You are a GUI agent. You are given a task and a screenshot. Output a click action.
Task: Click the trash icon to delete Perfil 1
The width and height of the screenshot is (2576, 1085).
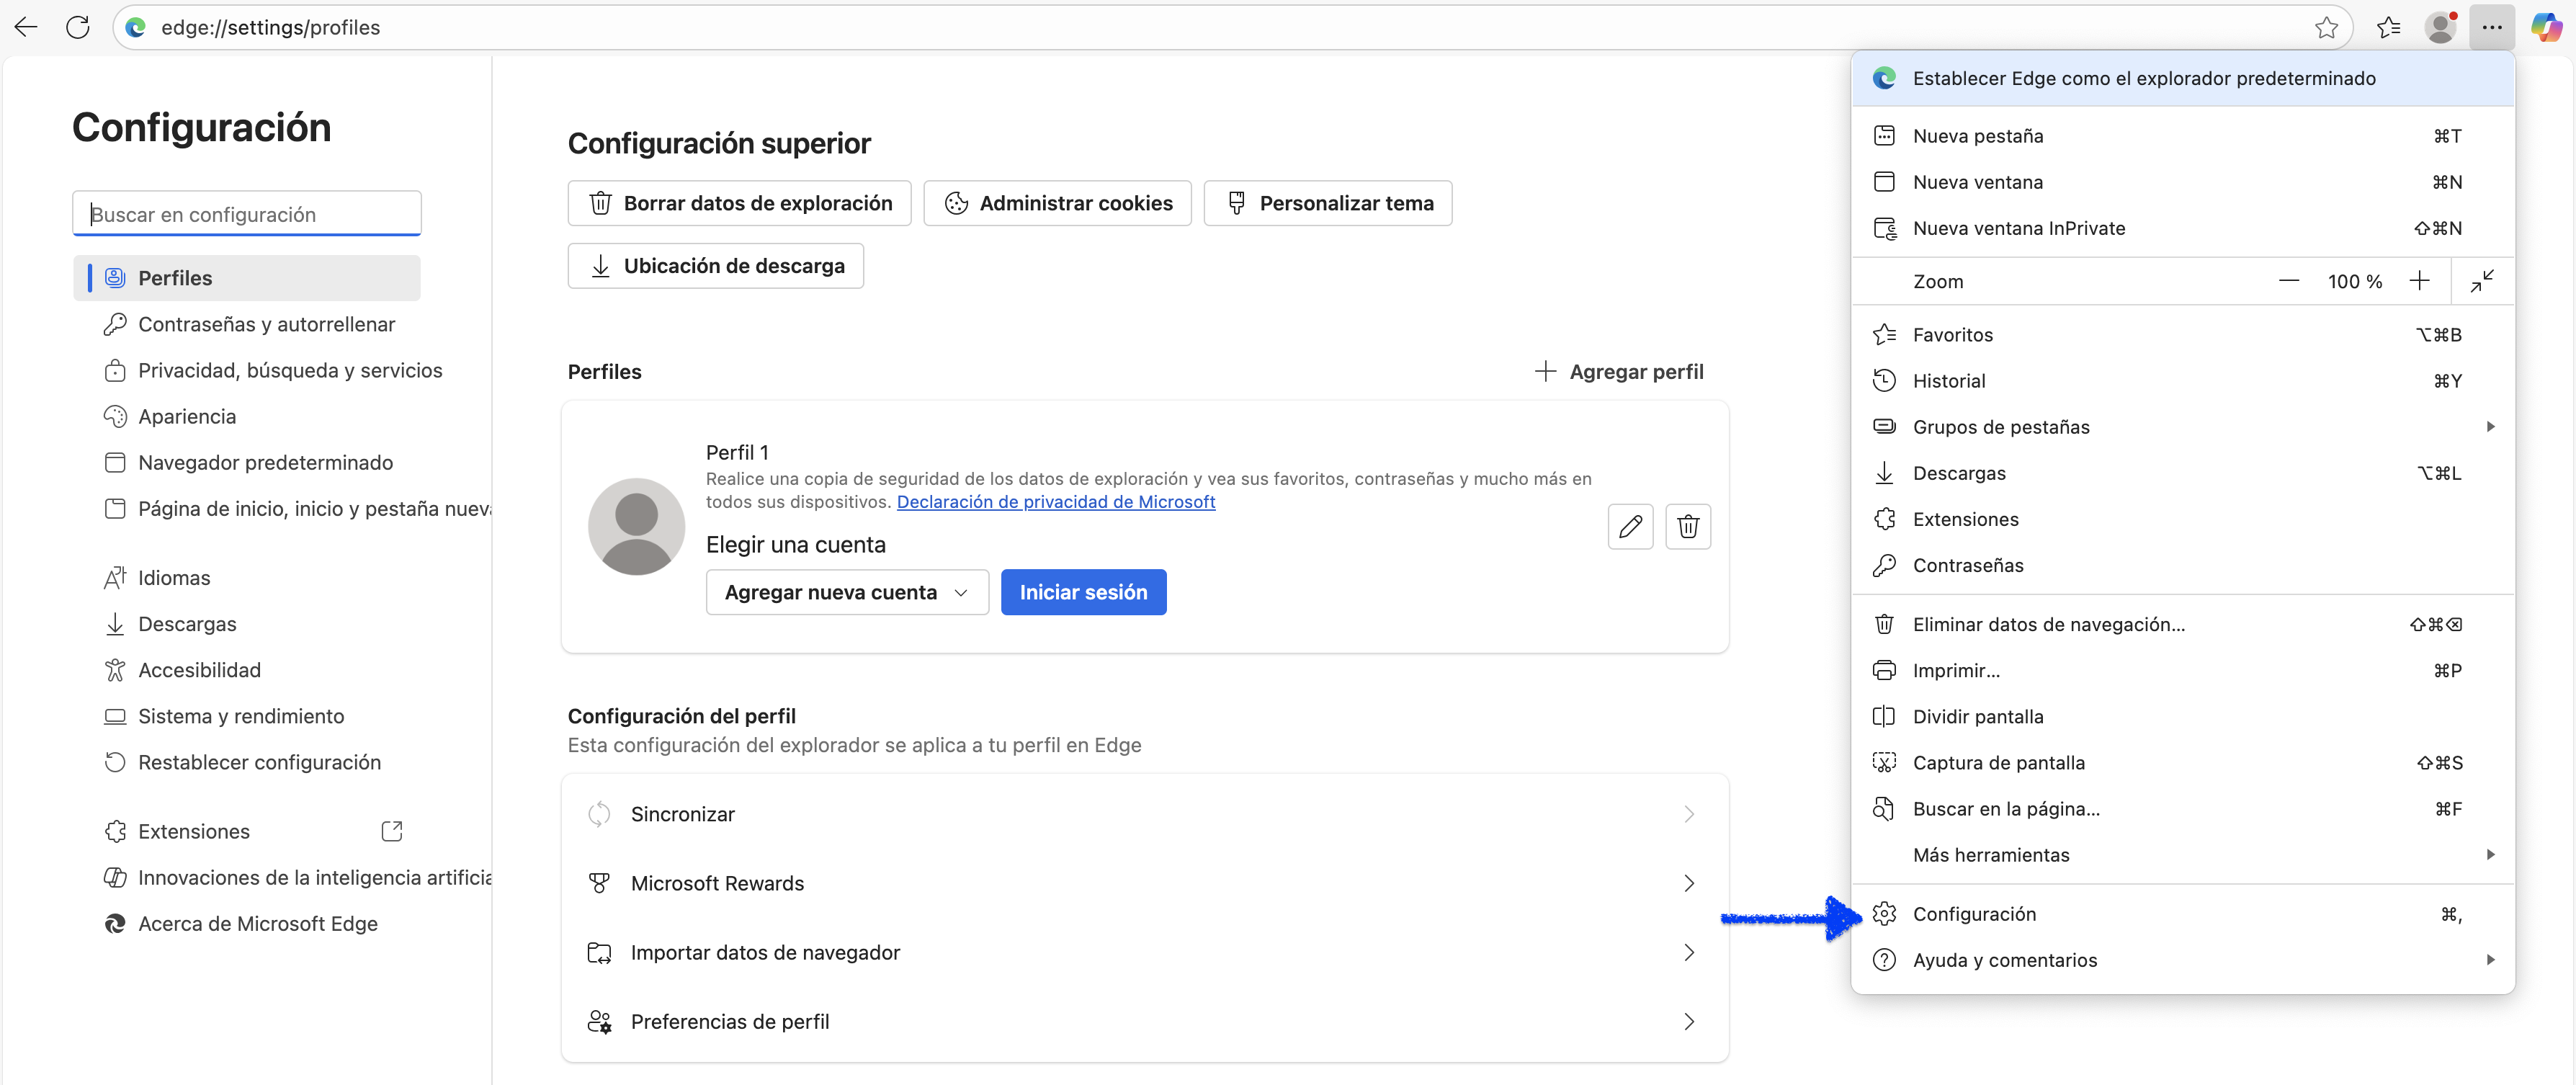(x=1688, y=526)
